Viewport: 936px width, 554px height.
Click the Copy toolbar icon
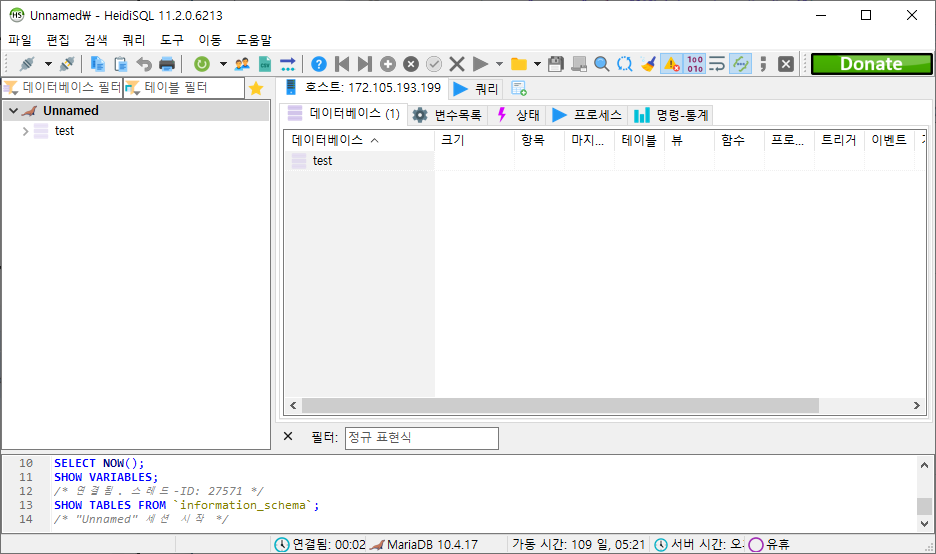[x=97, y=64]
